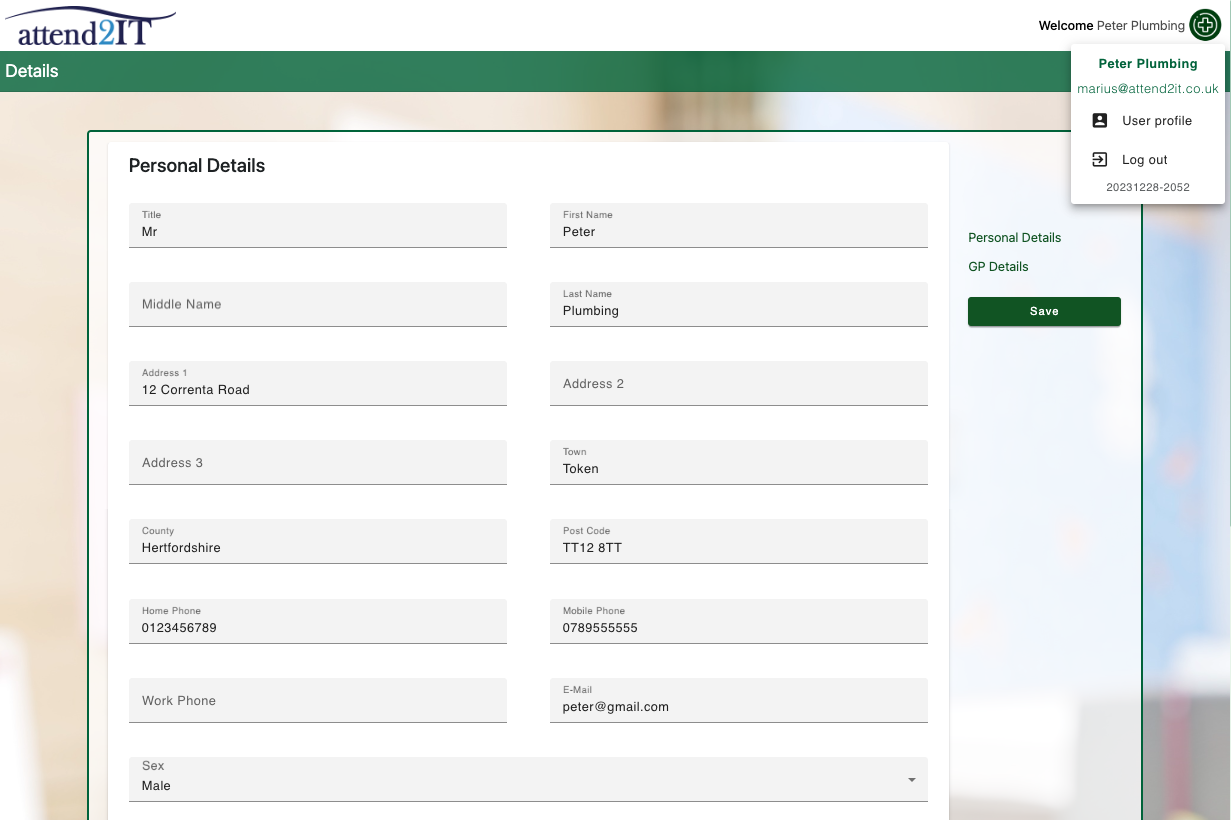Click the Middle Name field

pos(317,304)
